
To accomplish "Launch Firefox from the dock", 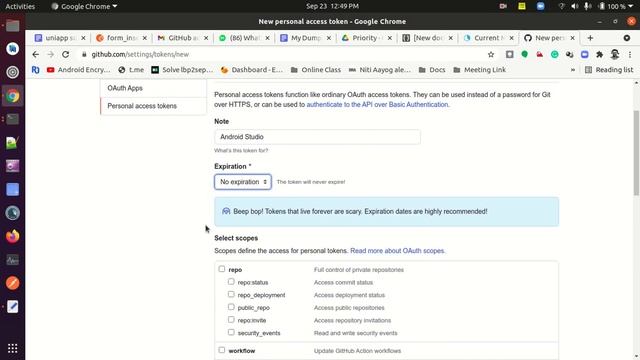I will [x=13, y=236].
